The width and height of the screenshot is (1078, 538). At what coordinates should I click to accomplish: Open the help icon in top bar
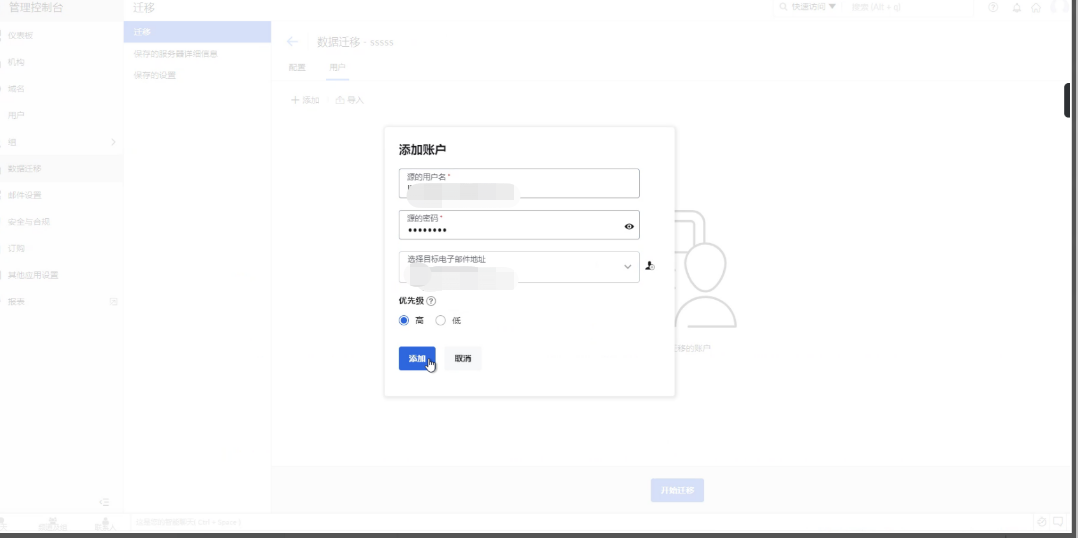(x=993, y=8)
